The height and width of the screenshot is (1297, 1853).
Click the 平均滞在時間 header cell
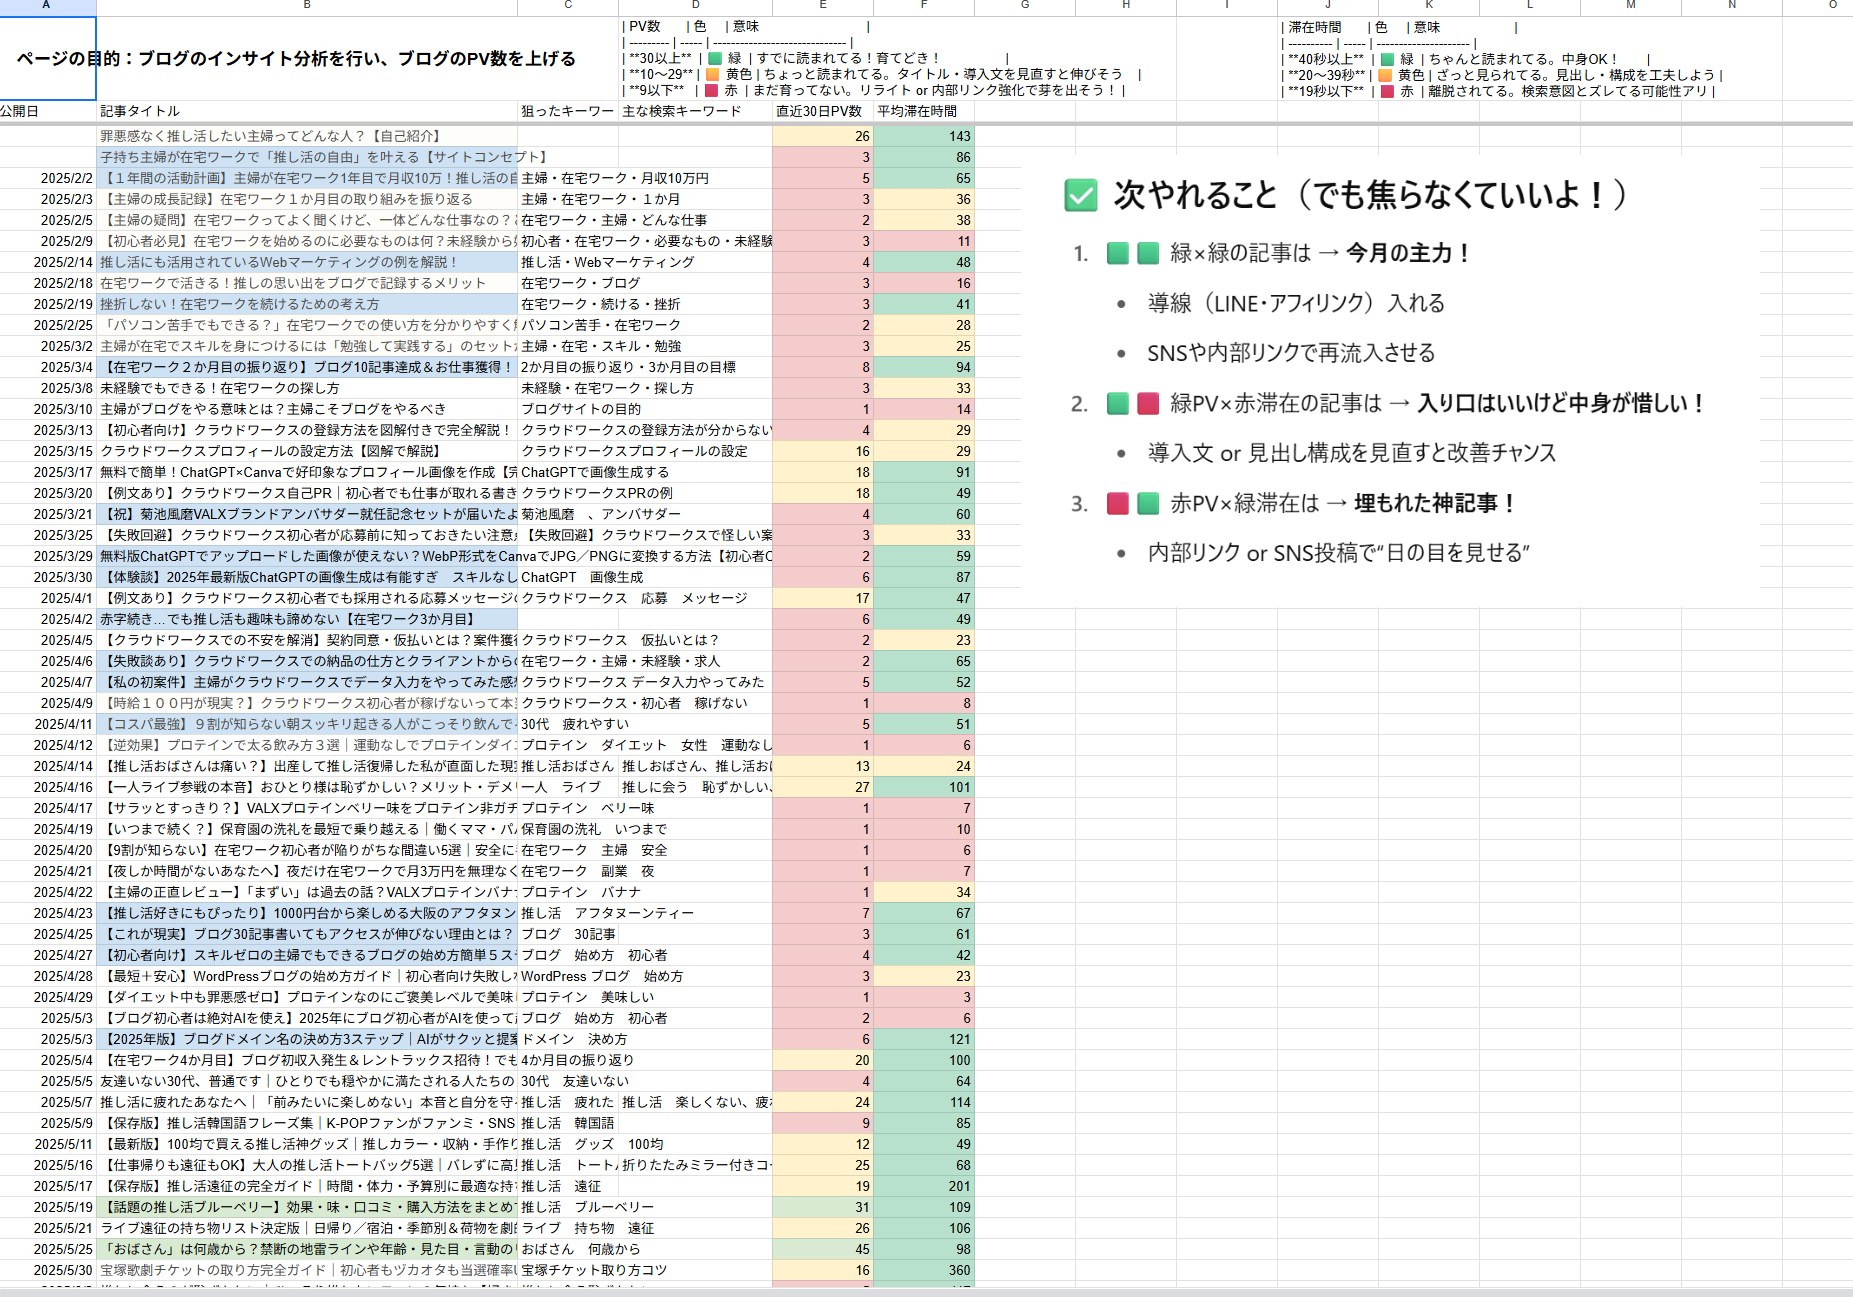pyautogui.click(x=924, y=111)
